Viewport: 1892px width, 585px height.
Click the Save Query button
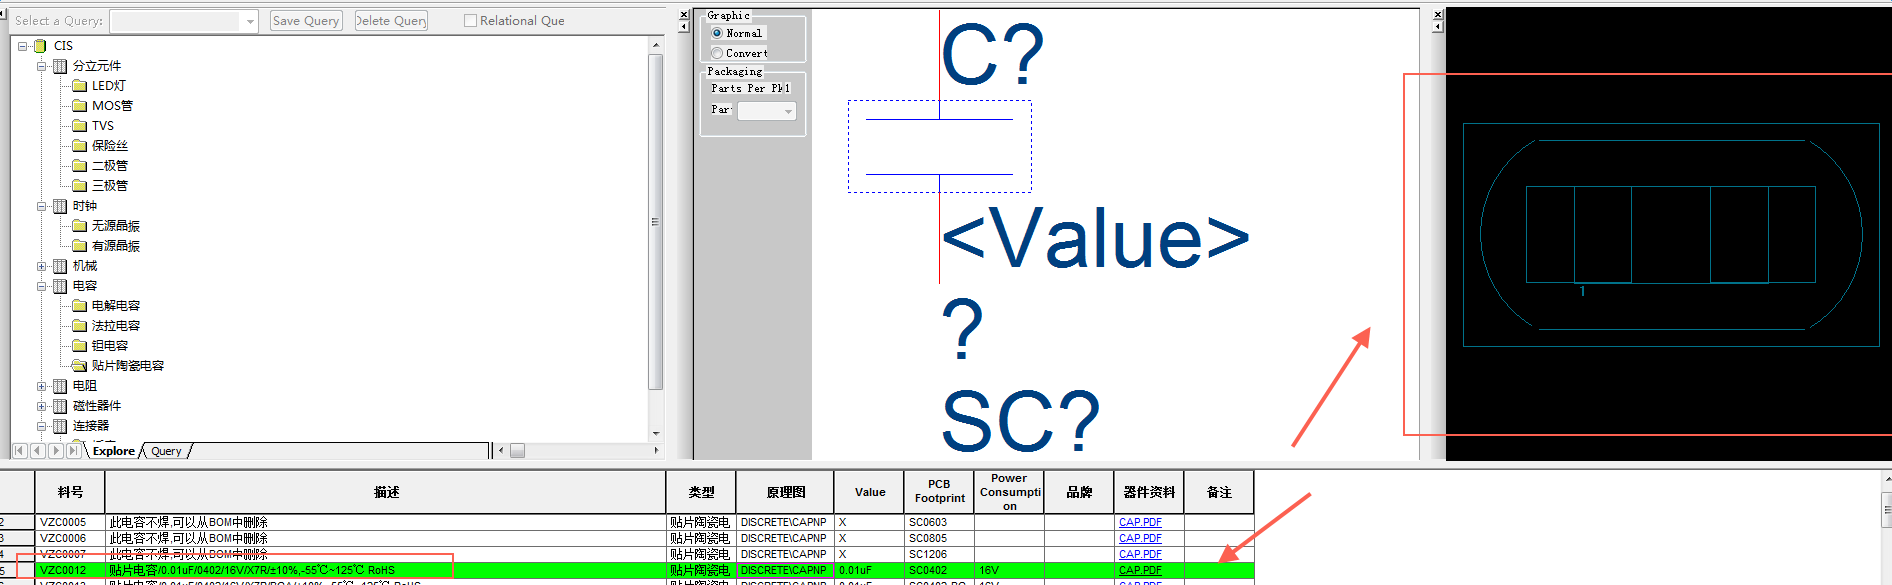tap(306, 21)
